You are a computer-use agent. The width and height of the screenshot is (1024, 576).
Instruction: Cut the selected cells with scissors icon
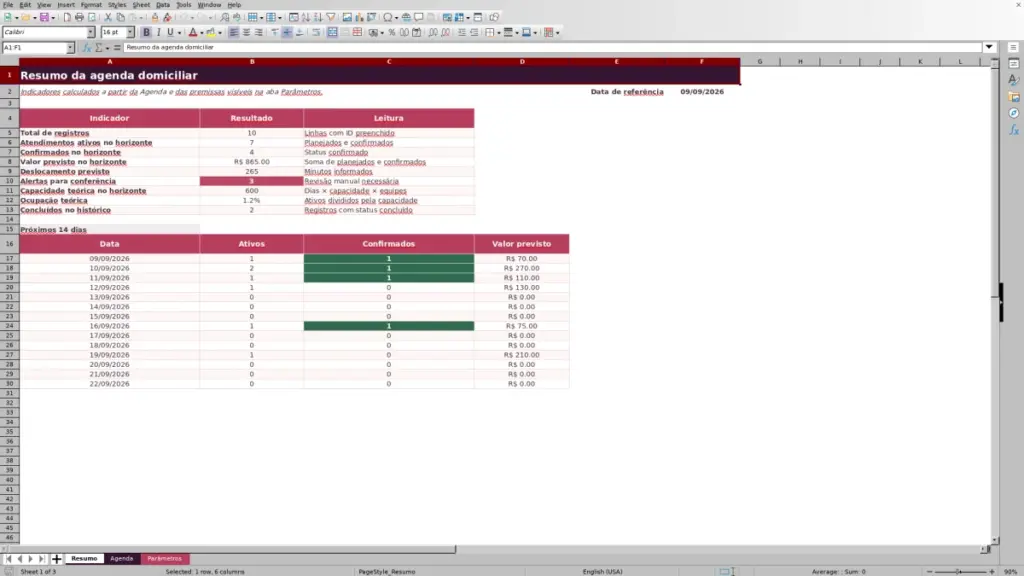tap(108, 18)
